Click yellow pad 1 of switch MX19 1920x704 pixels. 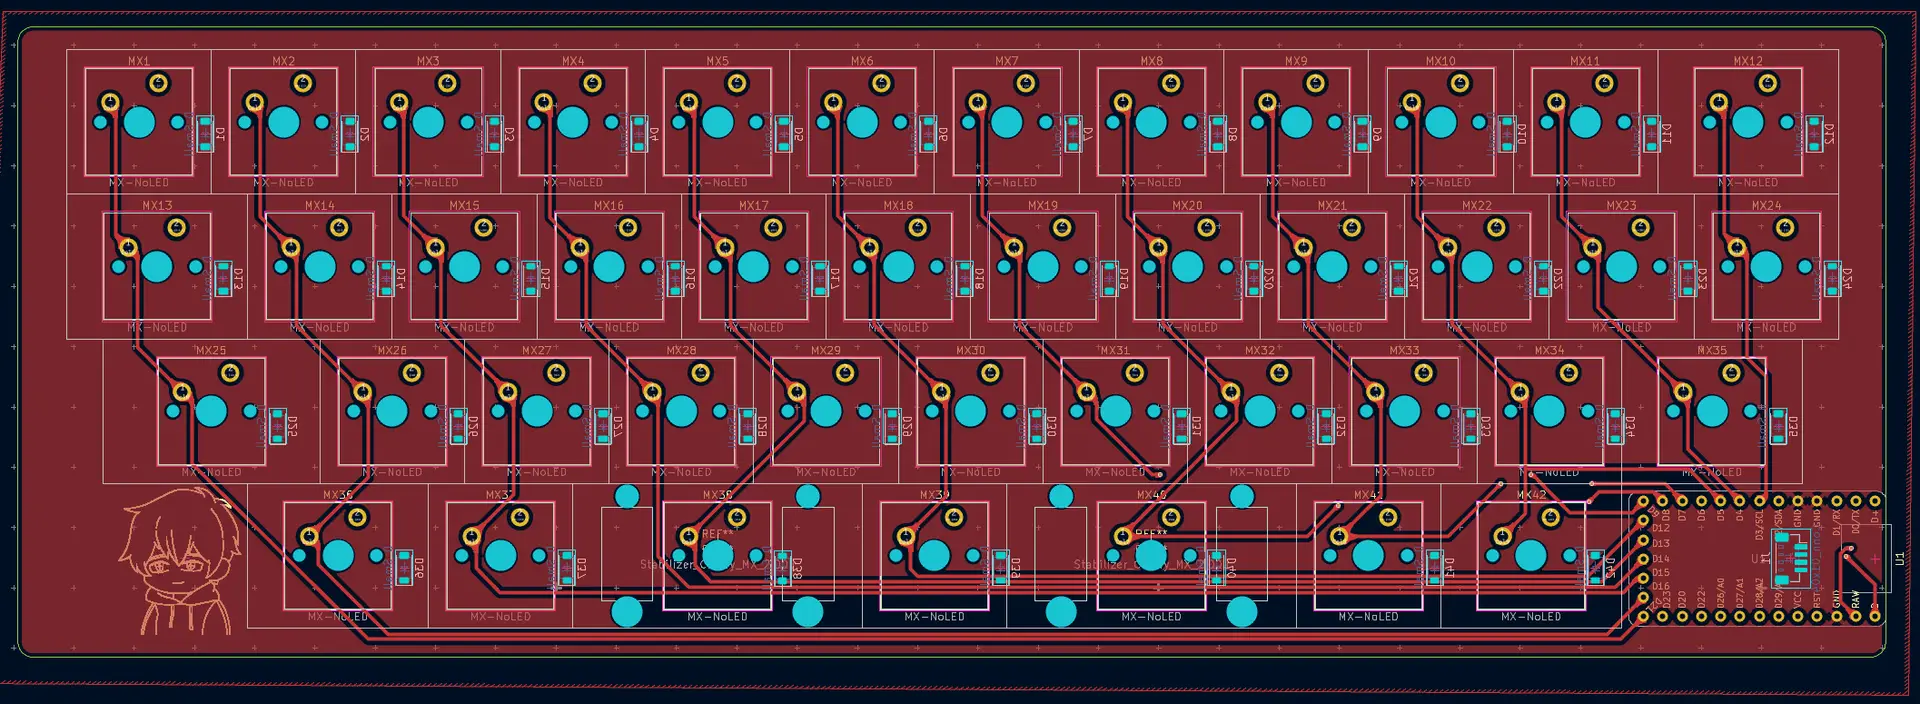[1013, 247]
